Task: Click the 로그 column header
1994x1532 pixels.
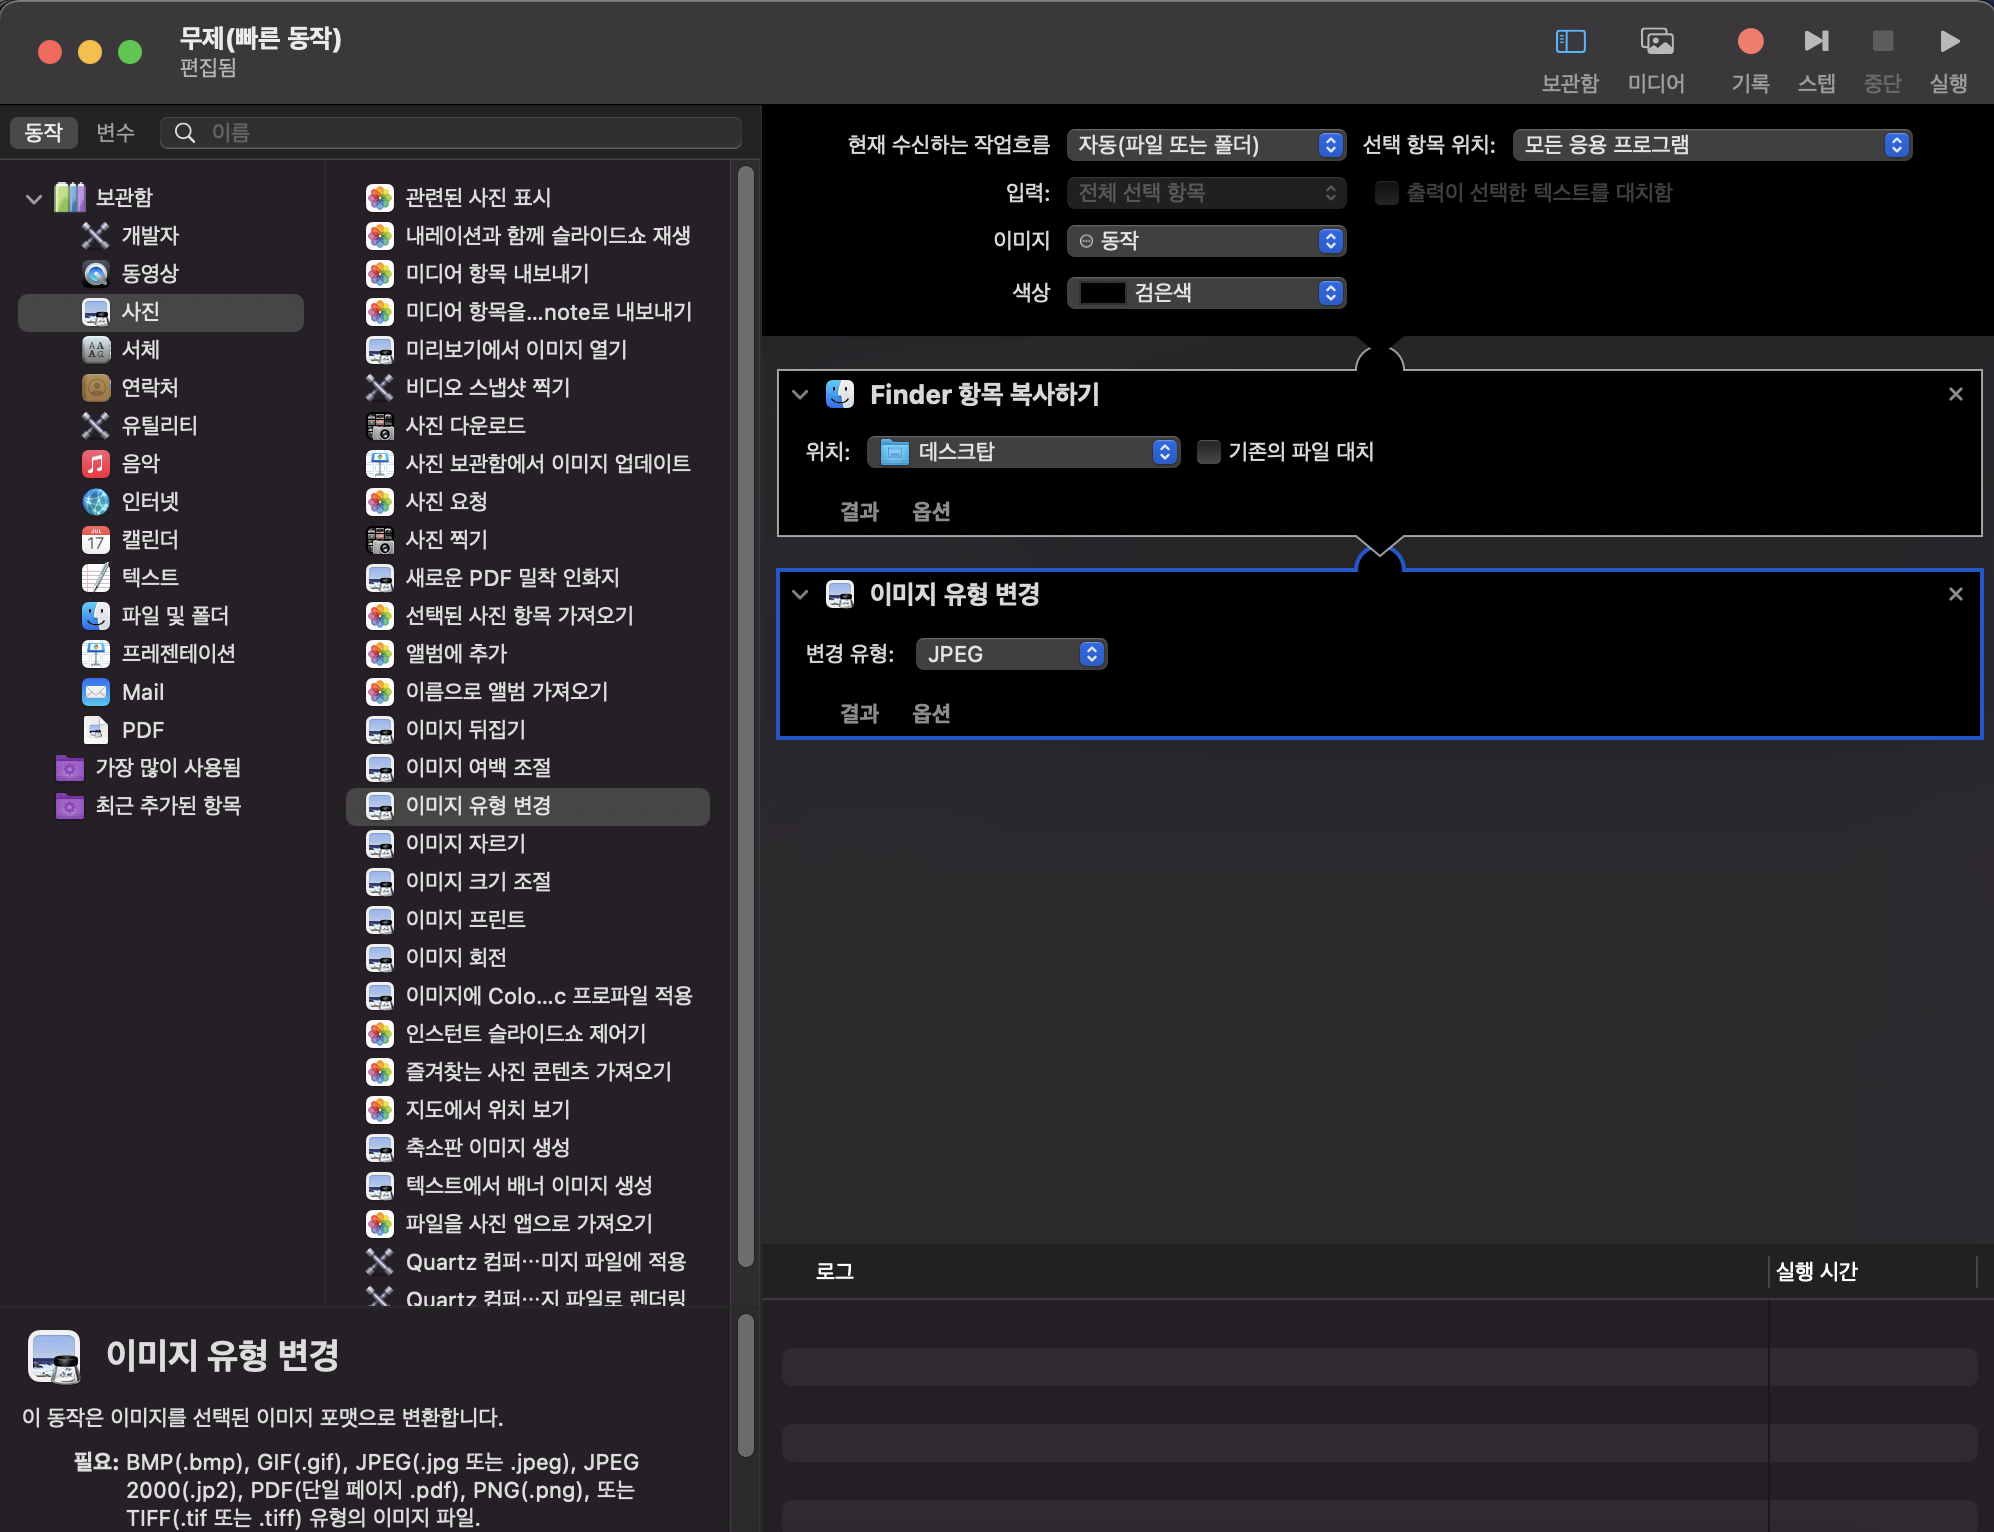Action: tap(834, 1272)
